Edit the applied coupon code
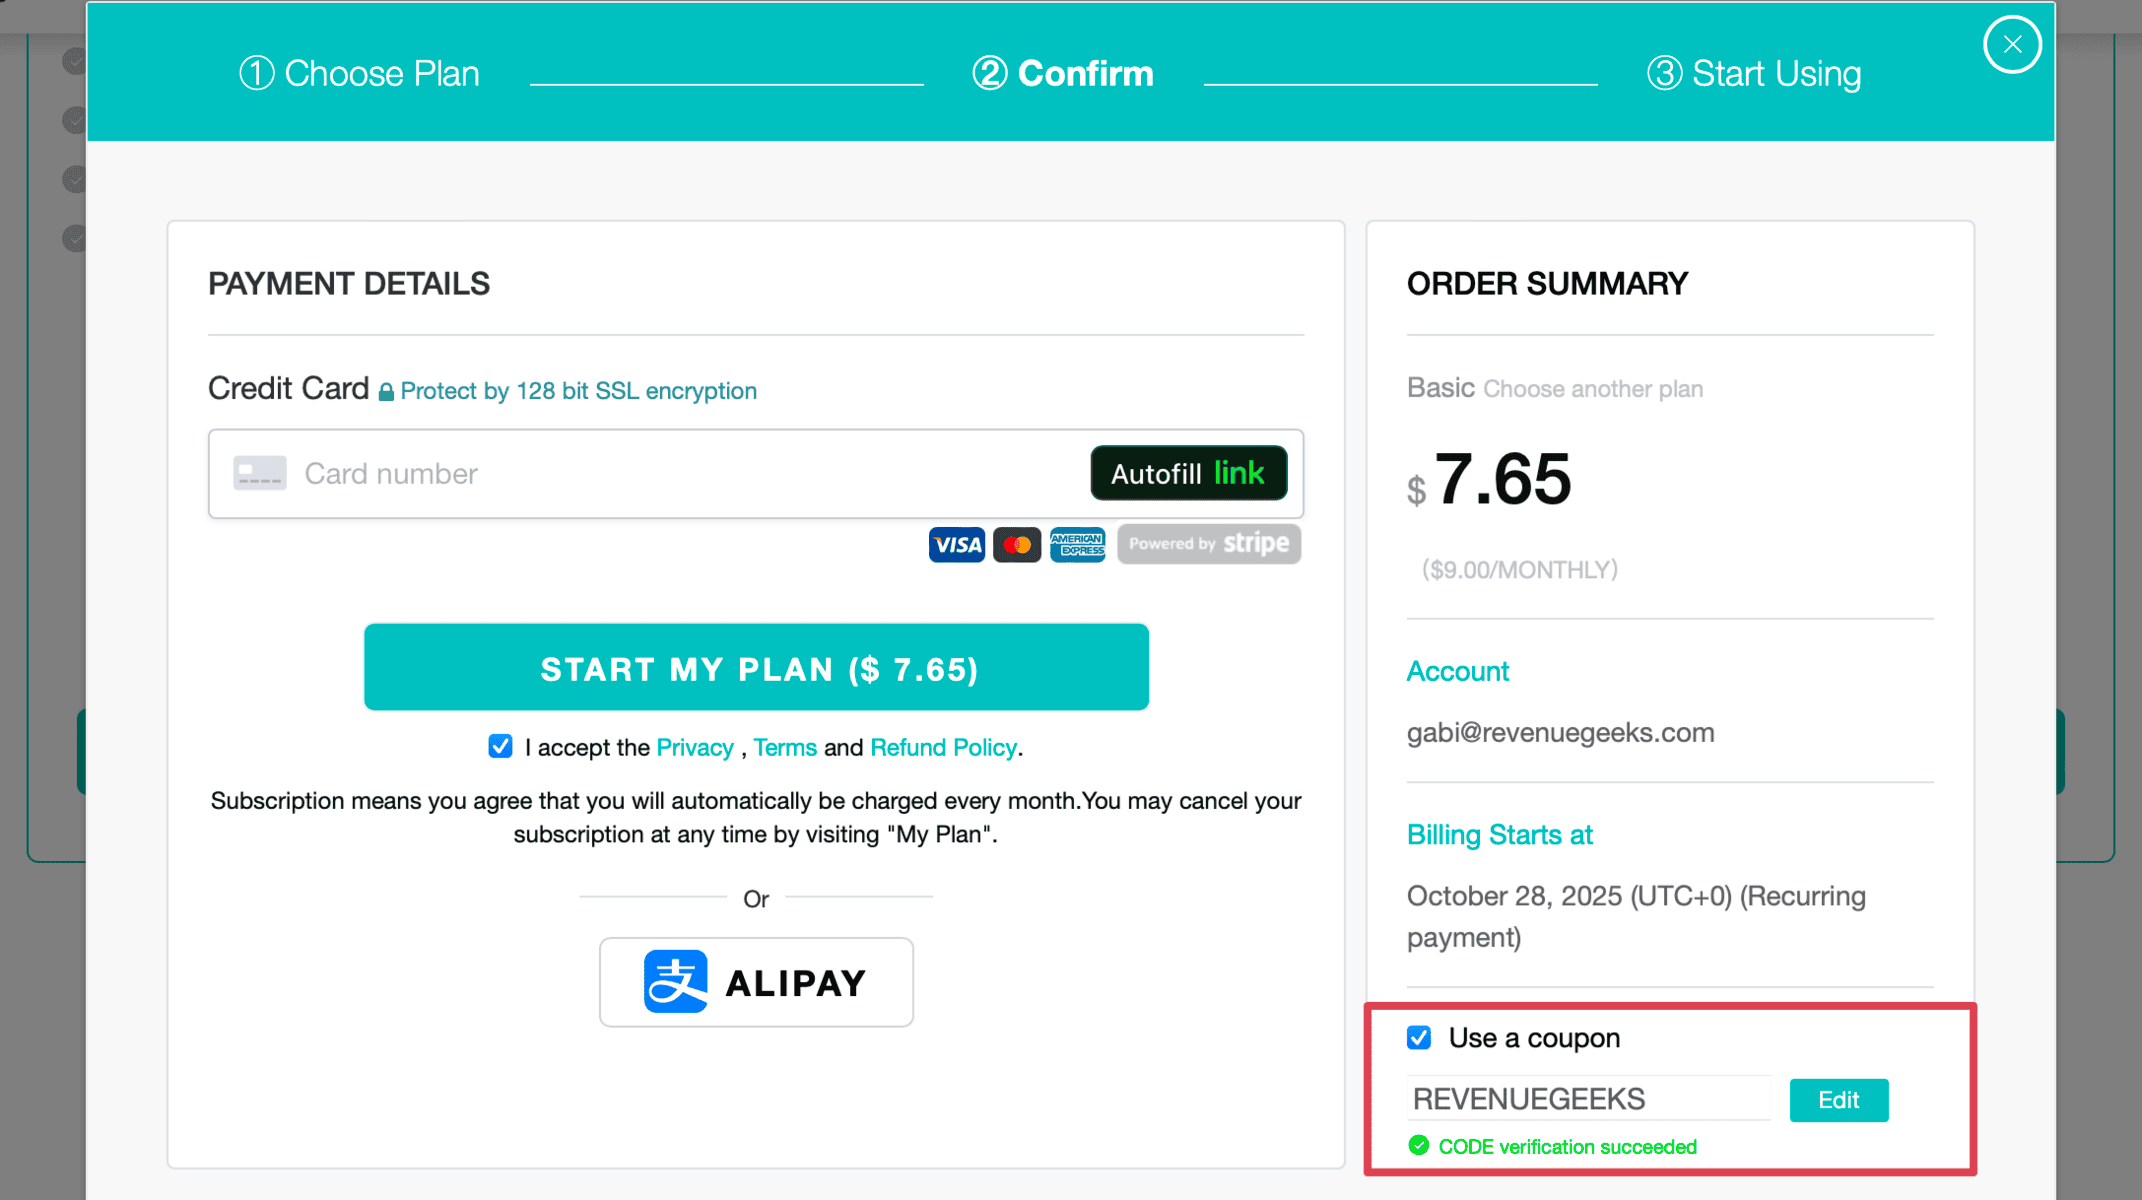2142x1200 pixels. pyautogui.click(x=1838, y=1100)
